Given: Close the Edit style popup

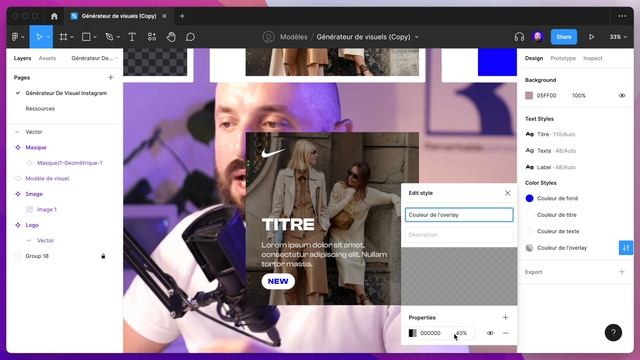Looking at the screenshot, I should pos(507,193).
